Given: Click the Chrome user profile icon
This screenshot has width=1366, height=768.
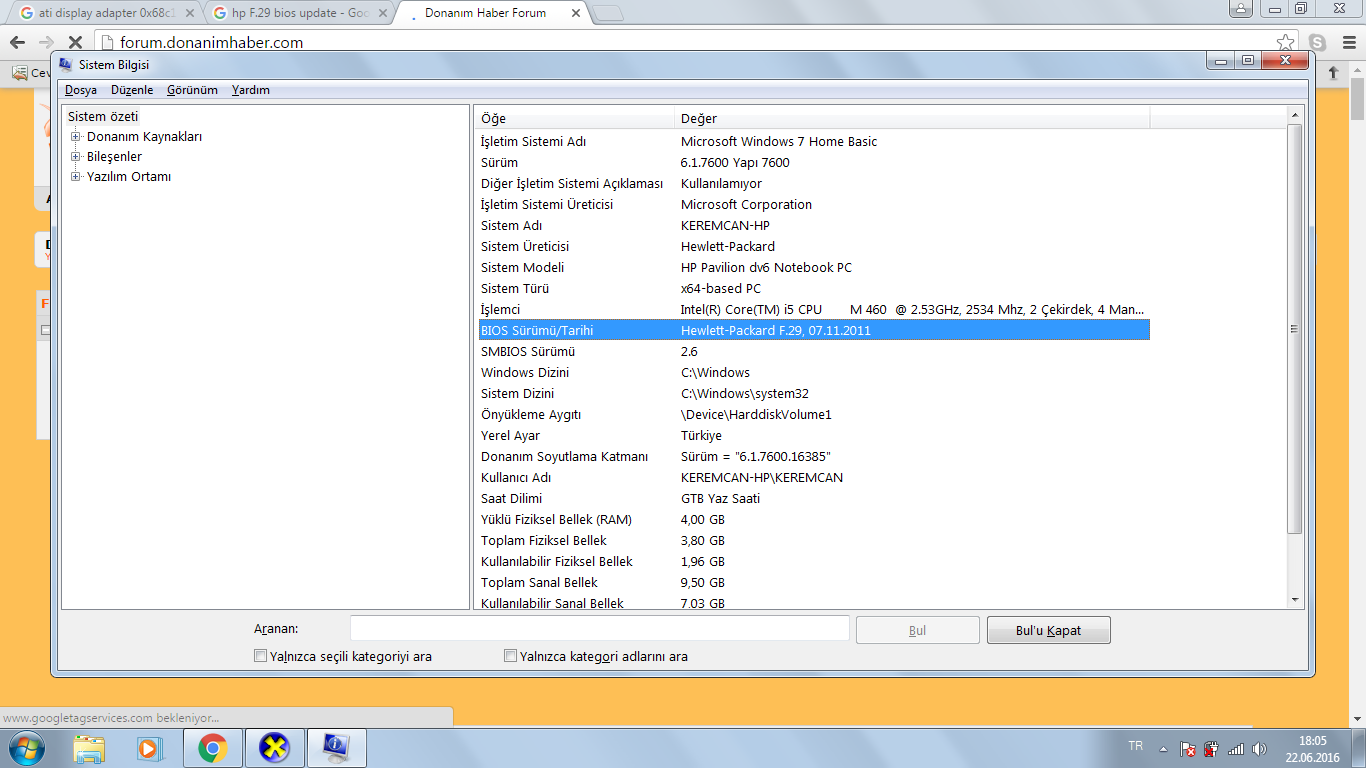Looking at the screenshot, I should pyautogui.click(x=1241, y=8).
